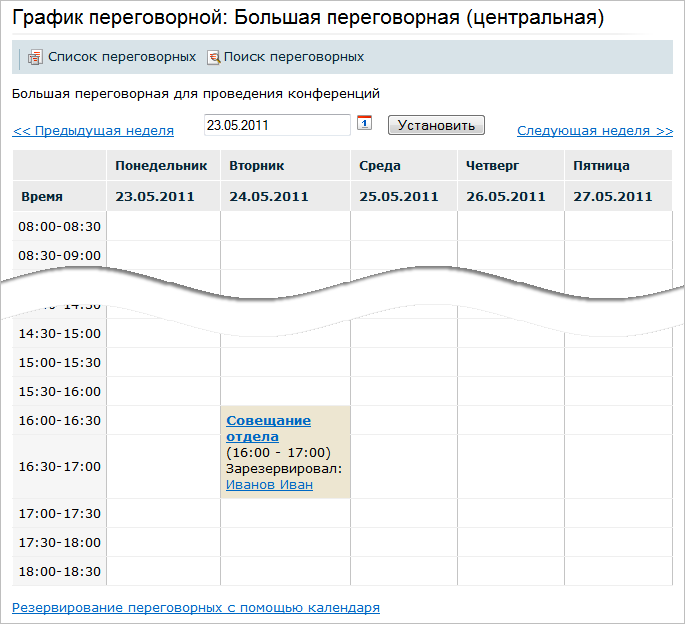
Task: Open the Совещание отдела booking
Action: 268,428
